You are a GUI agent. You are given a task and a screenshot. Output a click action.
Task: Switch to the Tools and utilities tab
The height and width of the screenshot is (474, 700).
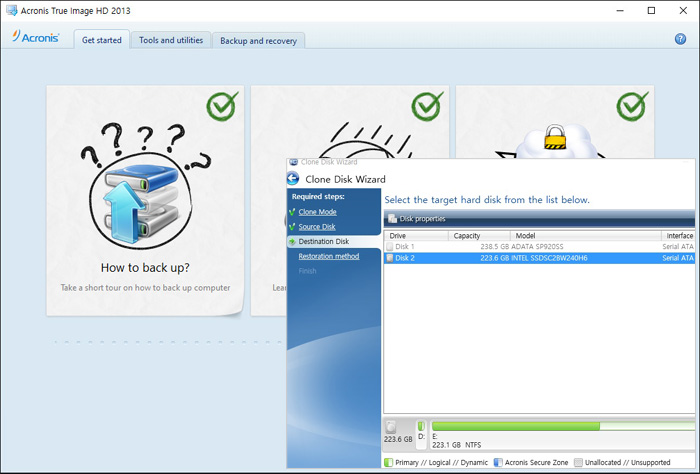[x=170, y=40]
